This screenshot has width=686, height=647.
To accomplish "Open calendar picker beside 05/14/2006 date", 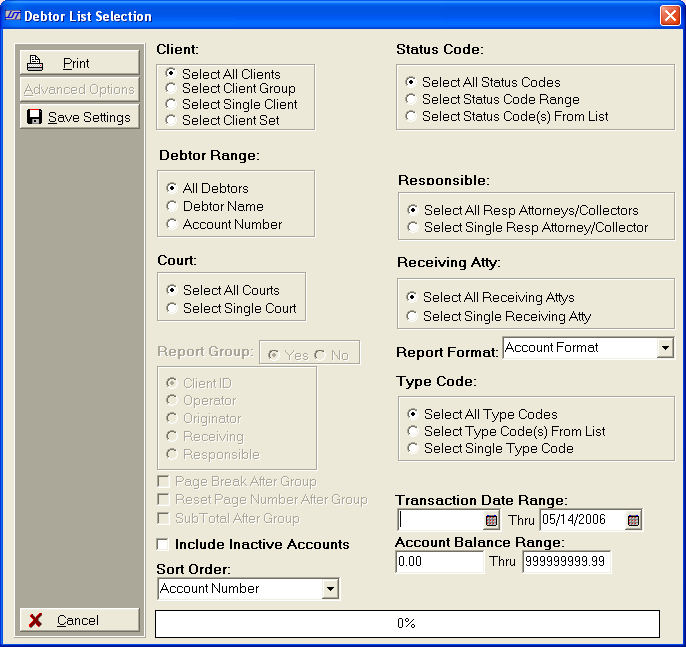I will coord(633,520).
